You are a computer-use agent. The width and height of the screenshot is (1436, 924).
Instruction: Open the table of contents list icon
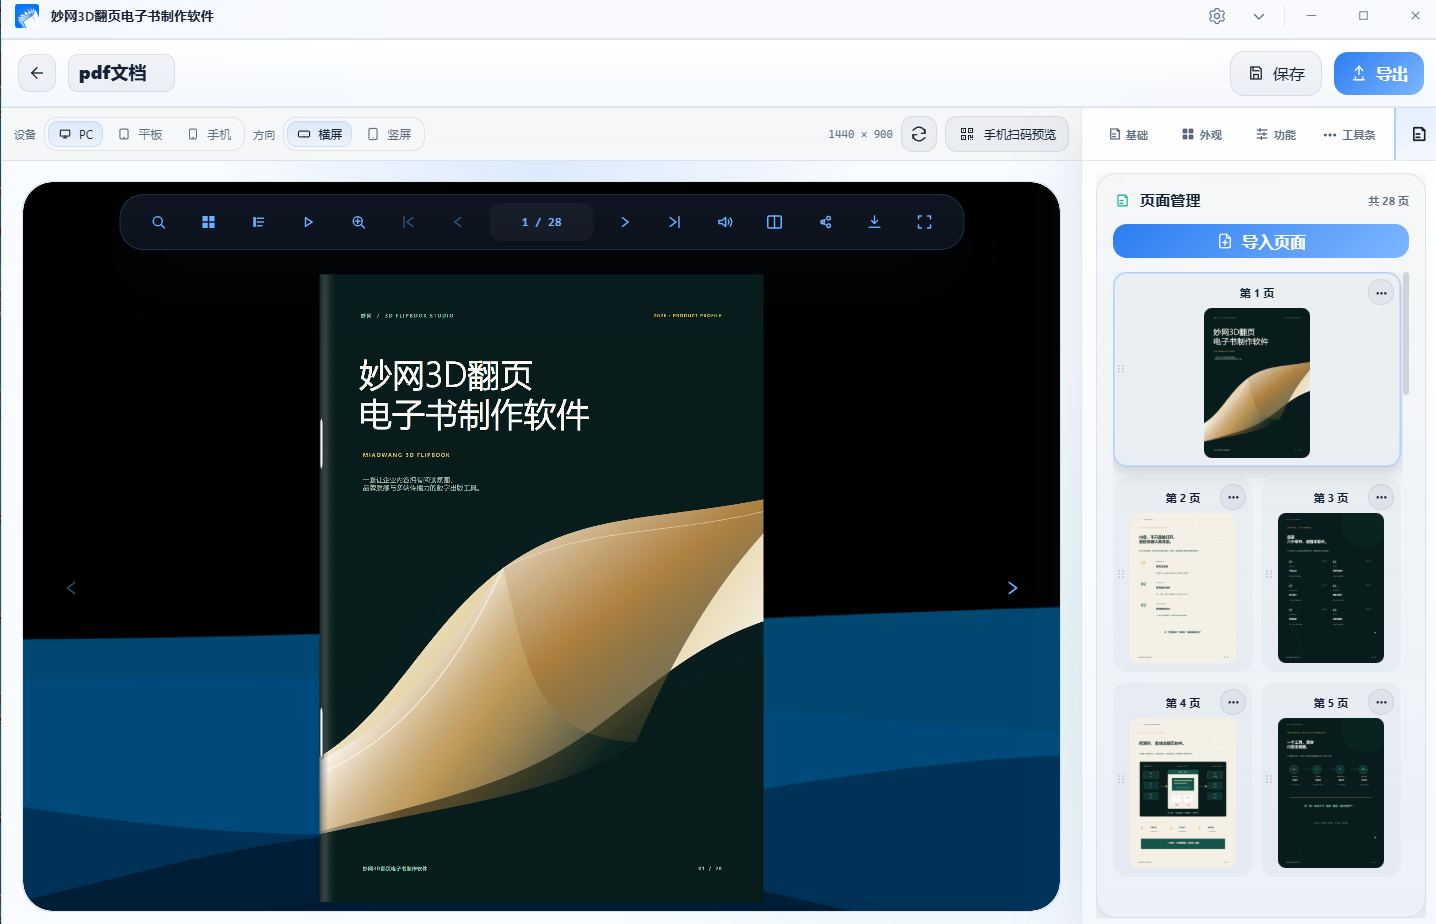click(x=258, y=222)
